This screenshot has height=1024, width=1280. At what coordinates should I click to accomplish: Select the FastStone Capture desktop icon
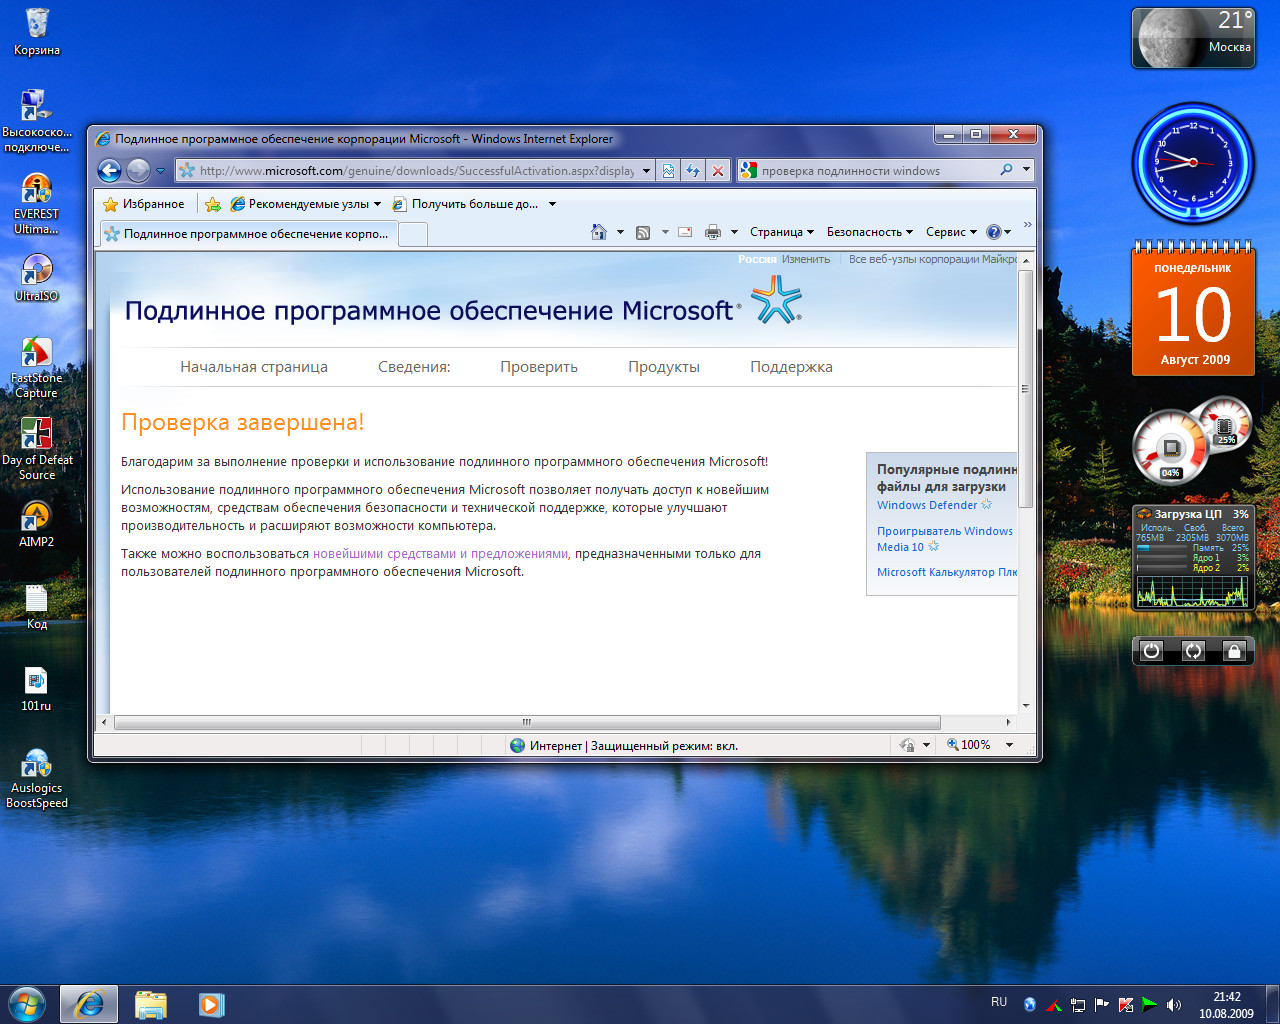pos(36,368)
